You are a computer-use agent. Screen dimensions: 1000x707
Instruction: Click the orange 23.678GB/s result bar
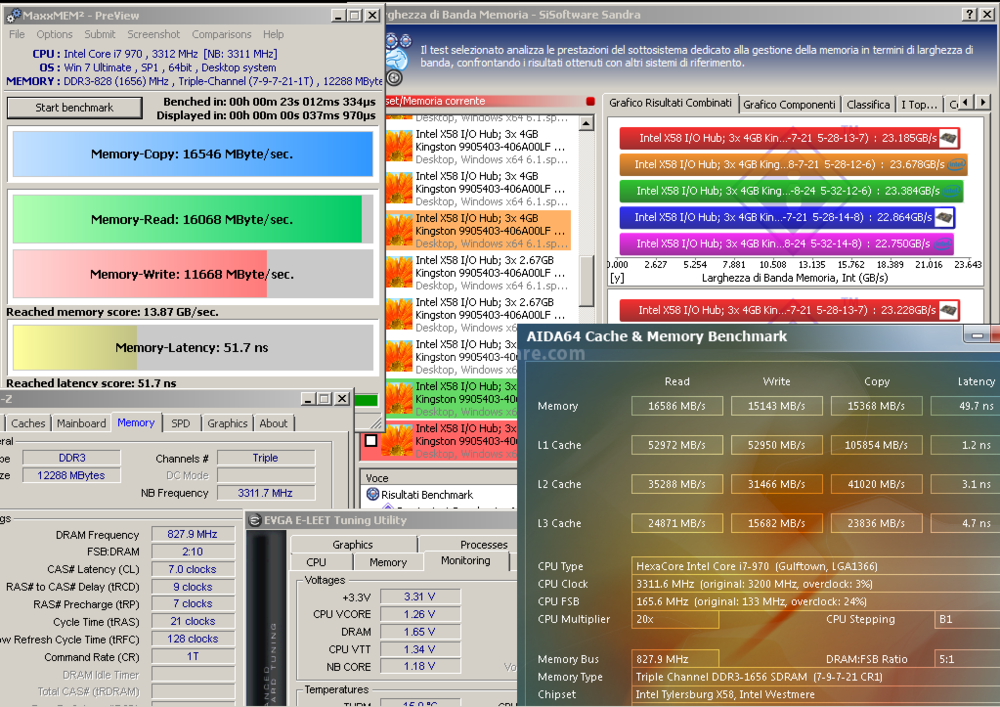tap(793, 164)
